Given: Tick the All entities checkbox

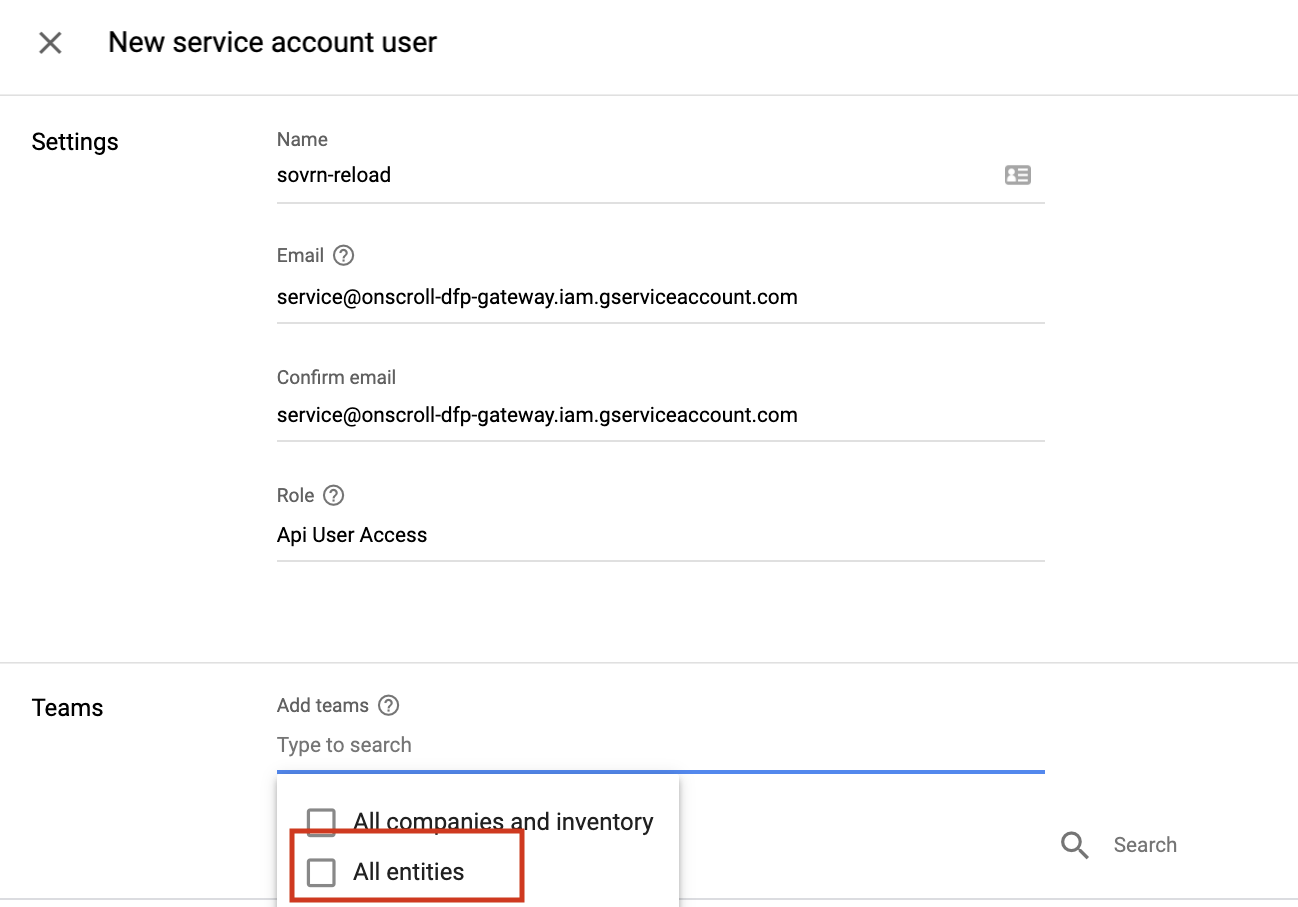Looking at the screenshot, I should point(321,872).
